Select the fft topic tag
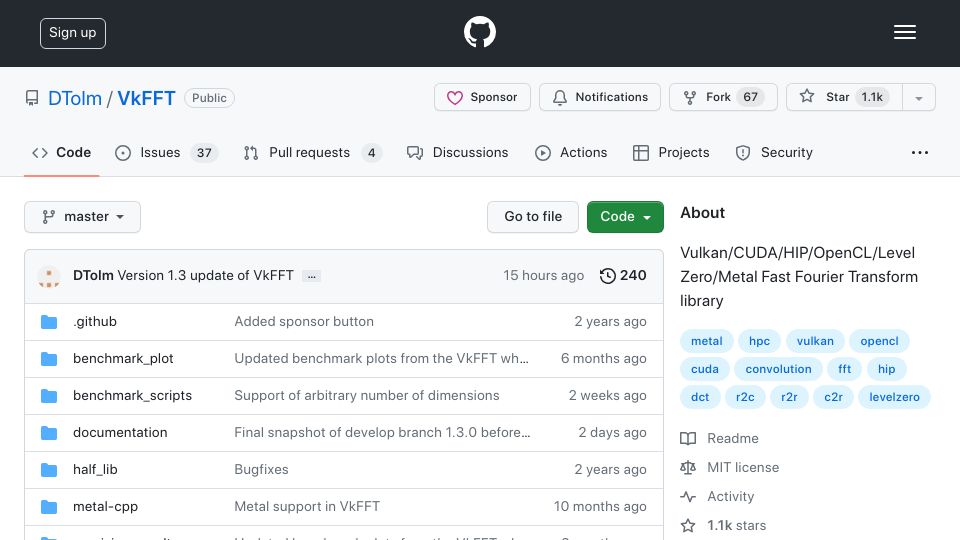 click(x=844, y=369)
